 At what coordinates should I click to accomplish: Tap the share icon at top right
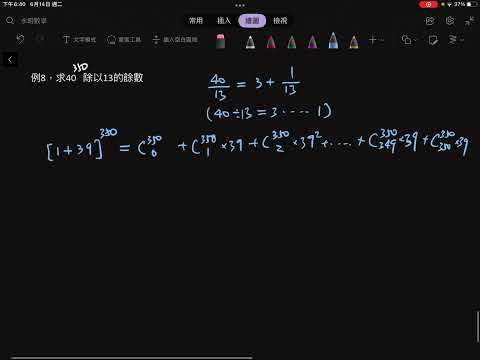pyautogui.click(x=430, y=21)
